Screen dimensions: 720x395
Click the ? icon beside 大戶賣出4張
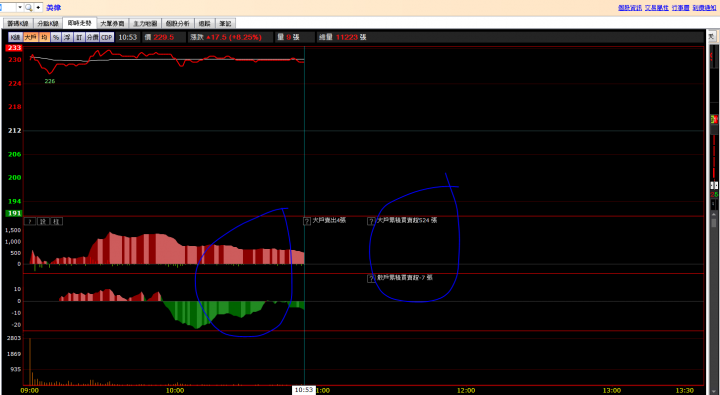coord(307,221)
